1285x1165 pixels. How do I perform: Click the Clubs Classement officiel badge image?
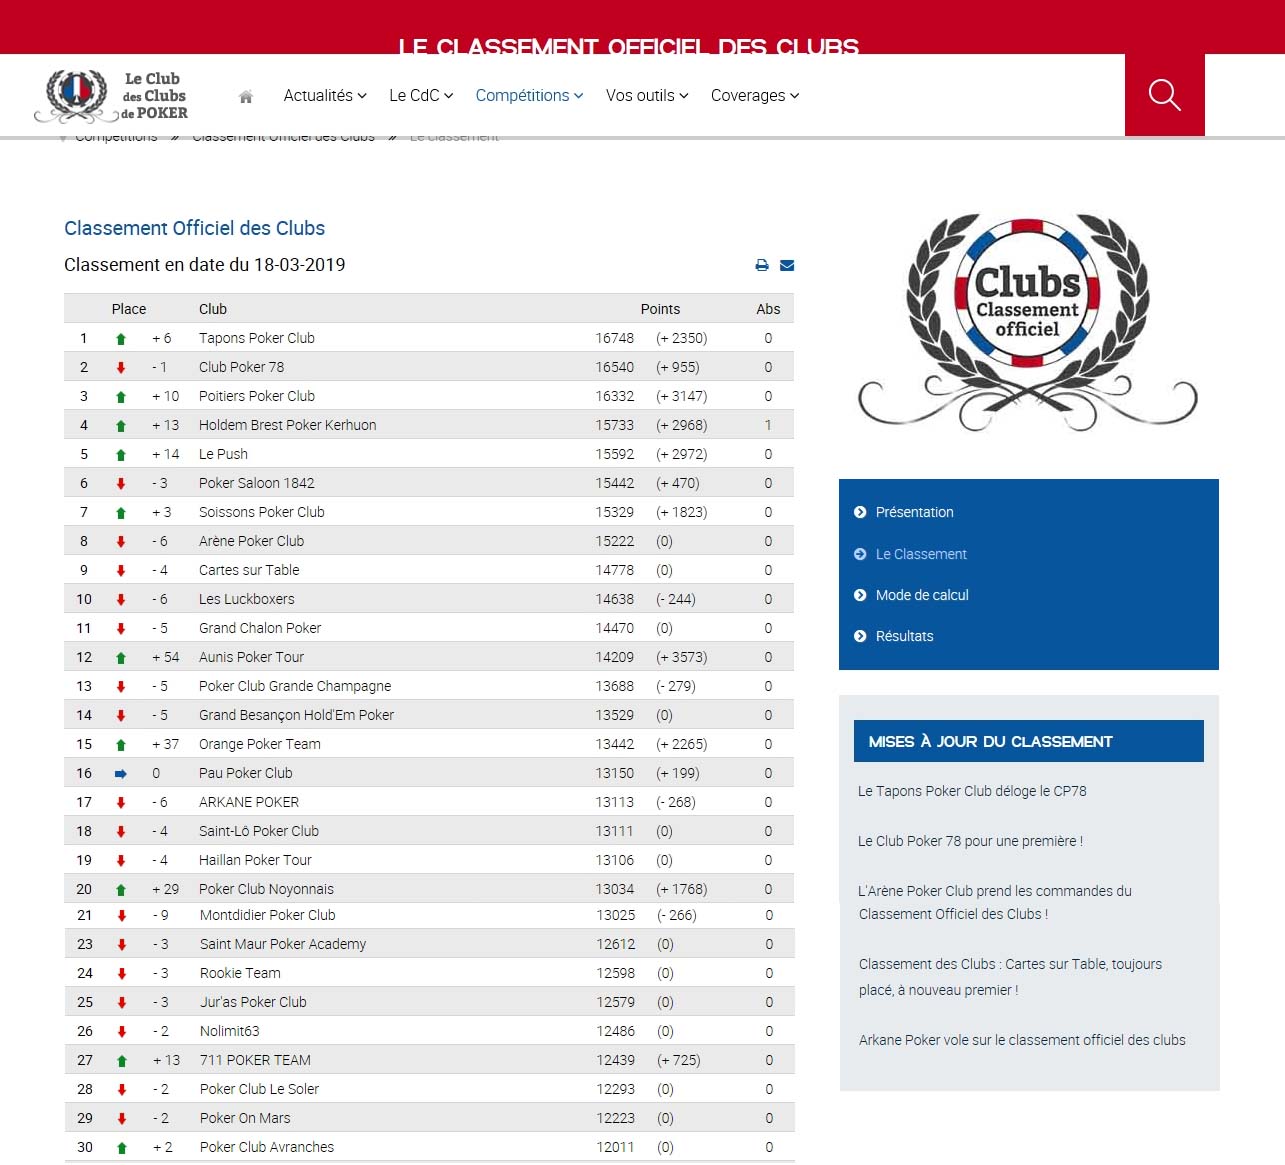click(1027, 318)
